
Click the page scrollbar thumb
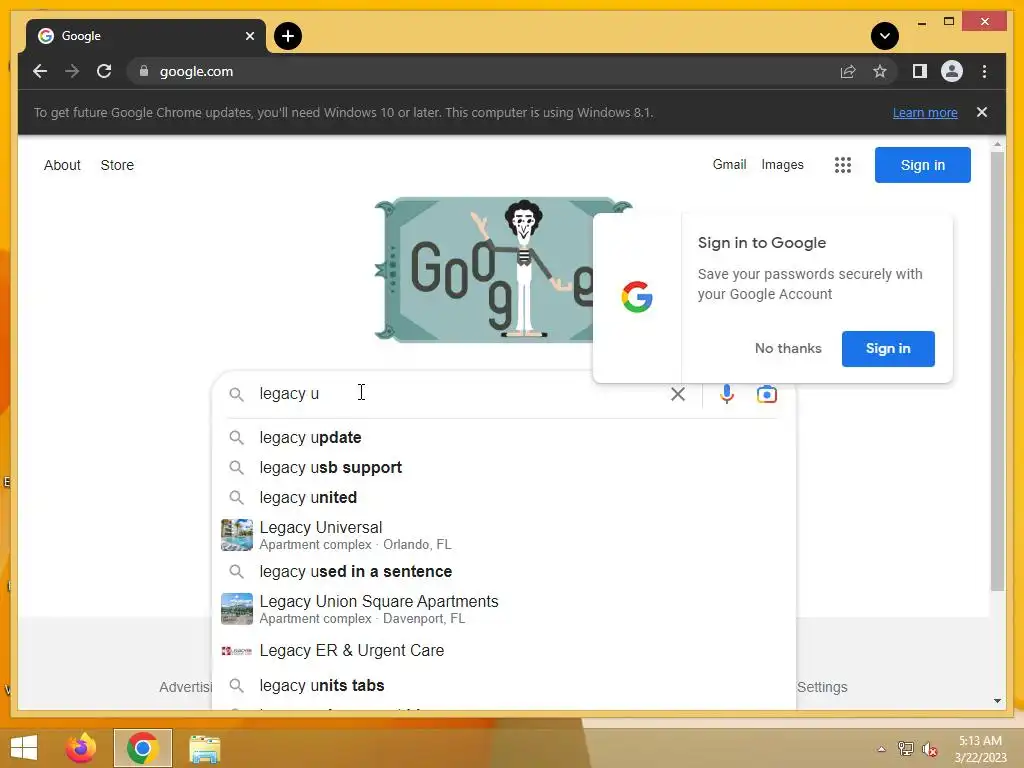(x=997, y=371)
